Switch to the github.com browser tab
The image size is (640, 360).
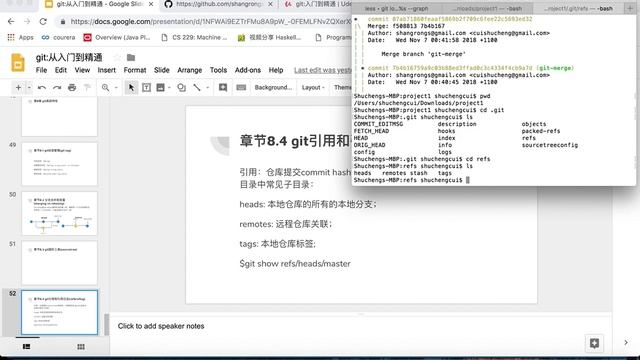(x=218, y=4)
